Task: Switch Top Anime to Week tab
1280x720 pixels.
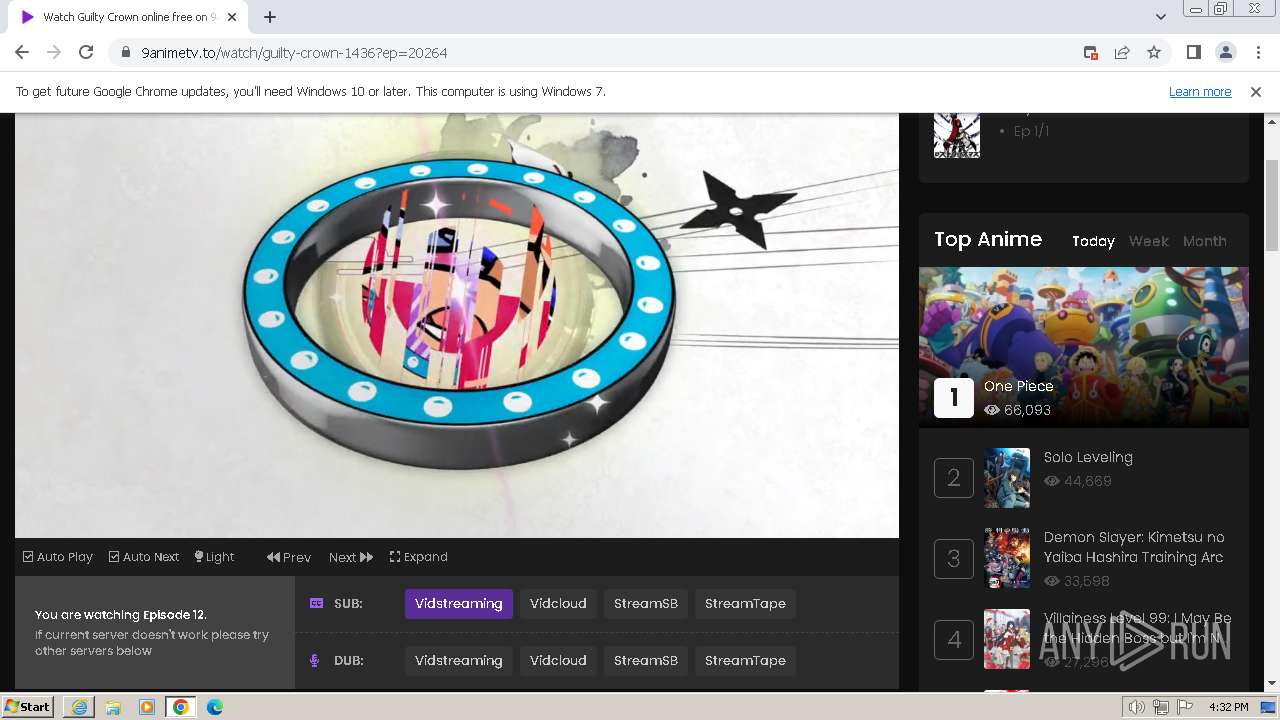Action: [1149, 241]
